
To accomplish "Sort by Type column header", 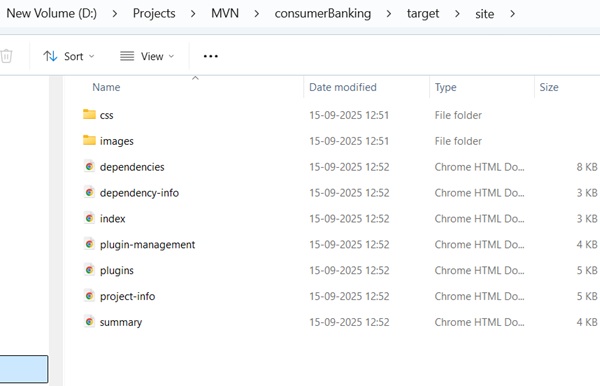I will pos(445,87).
